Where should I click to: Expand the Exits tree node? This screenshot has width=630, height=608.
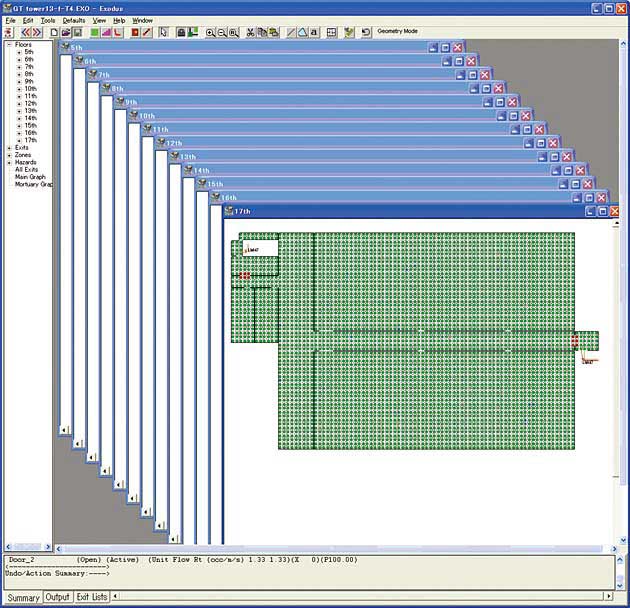9,148
